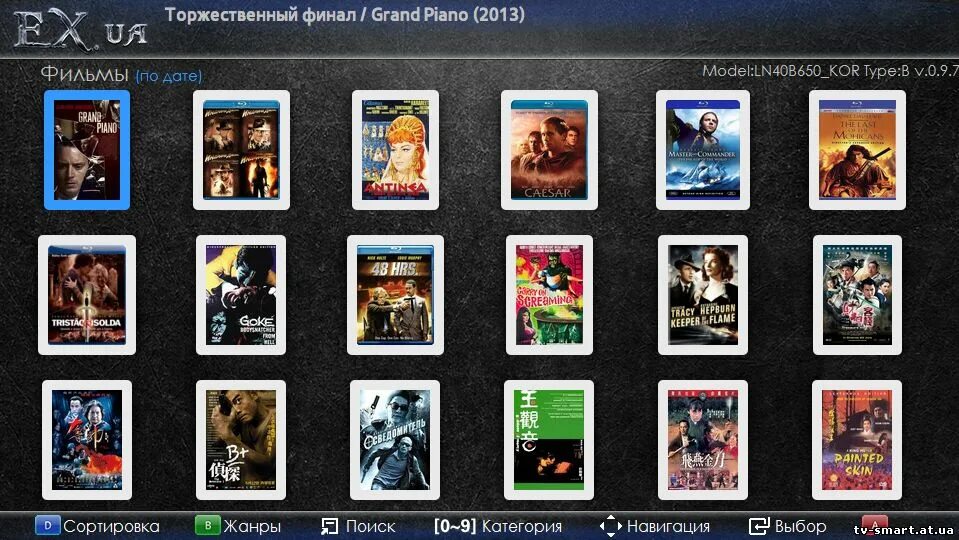Click the [0~9] Категория label

click(498, 526)
